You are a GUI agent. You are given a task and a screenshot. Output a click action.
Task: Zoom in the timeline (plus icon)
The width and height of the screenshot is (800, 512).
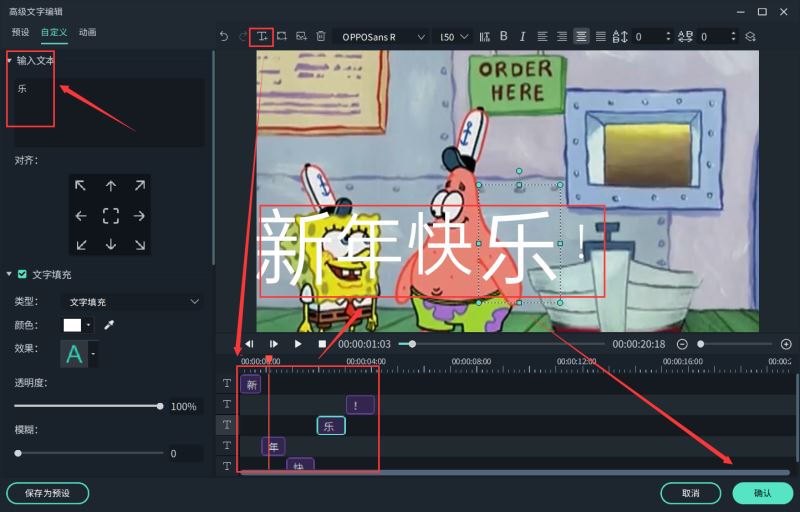(786, 344)
